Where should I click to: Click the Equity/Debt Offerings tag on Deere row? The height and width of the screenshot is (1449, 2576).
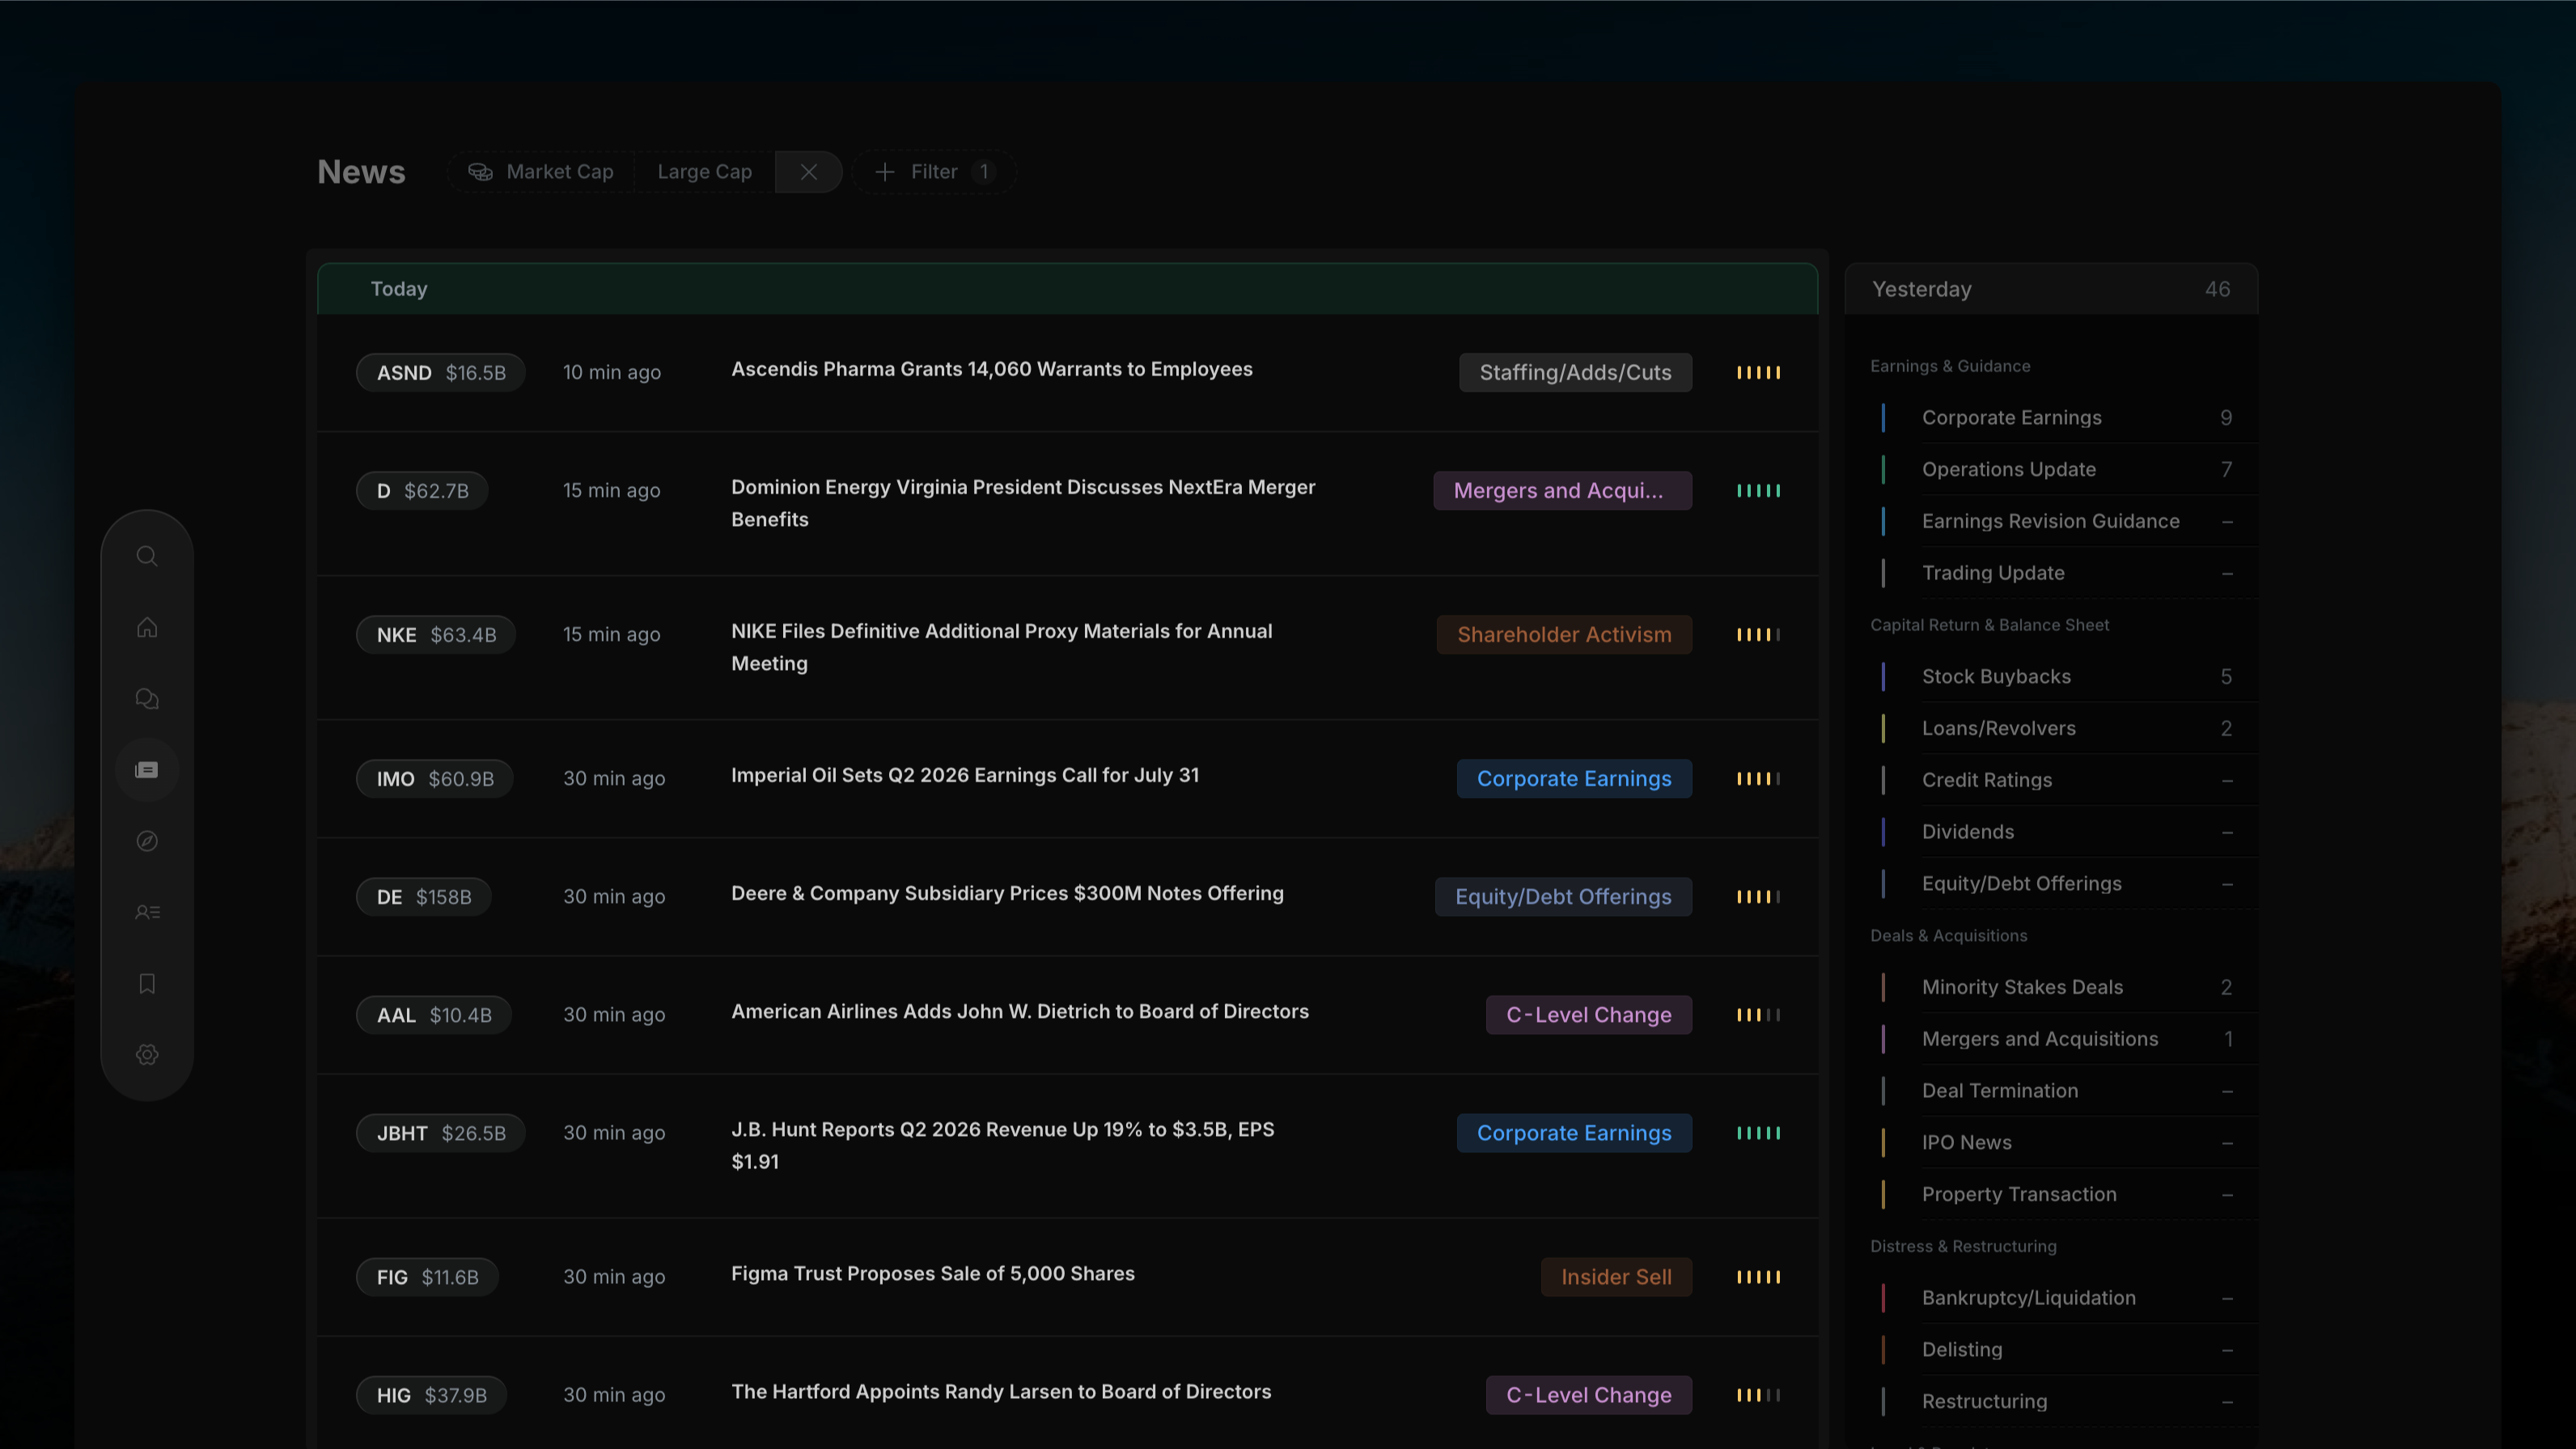[1563, 897]
